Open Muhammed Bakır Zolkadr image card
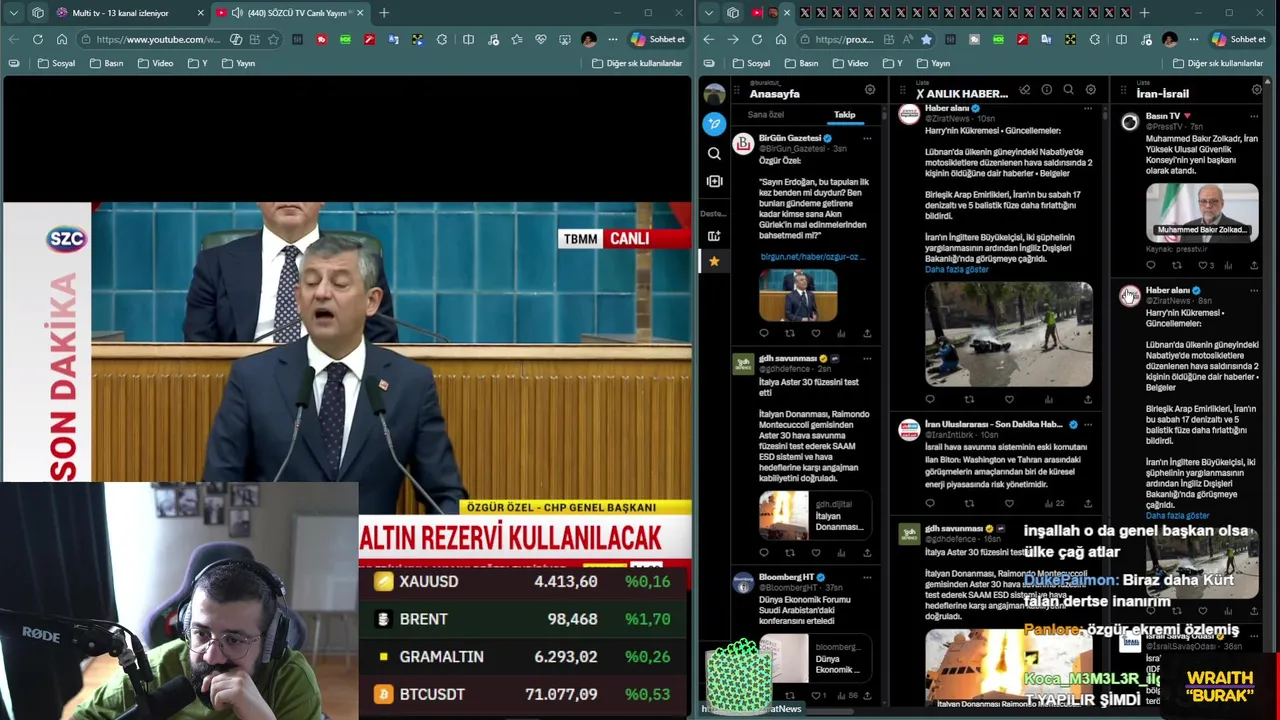The height and width of the screenshot is (720, 1280). tap(1202, 212)
